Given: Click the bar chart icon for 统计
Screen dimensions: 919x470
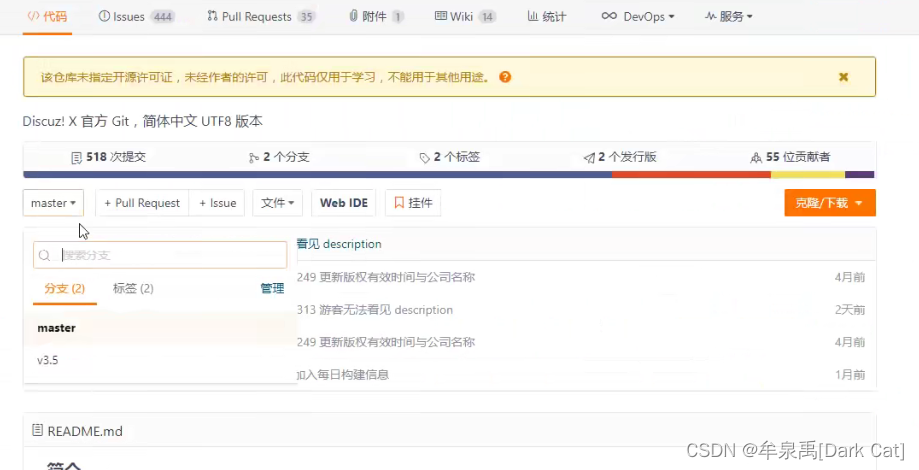Looking at the screenshot, I should (x=533, y=16).
